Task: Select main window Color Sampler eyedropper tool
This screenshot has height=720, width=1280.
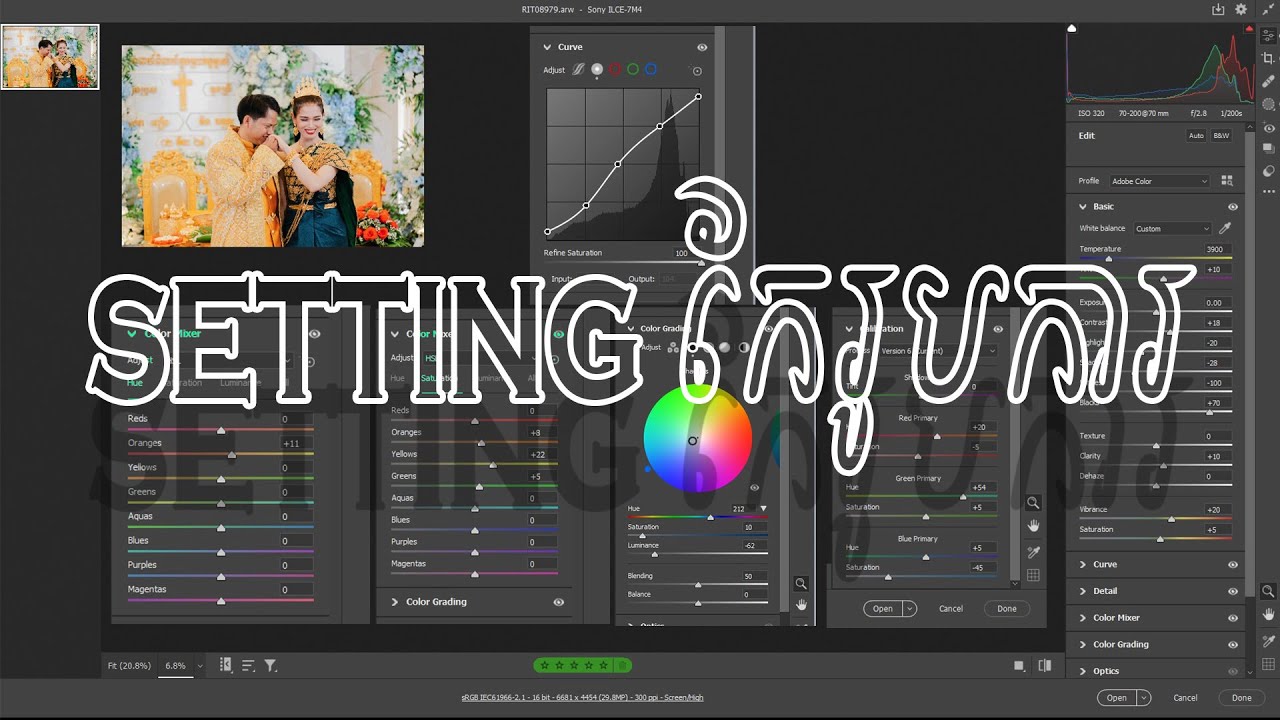Action: coord(1268,640)
